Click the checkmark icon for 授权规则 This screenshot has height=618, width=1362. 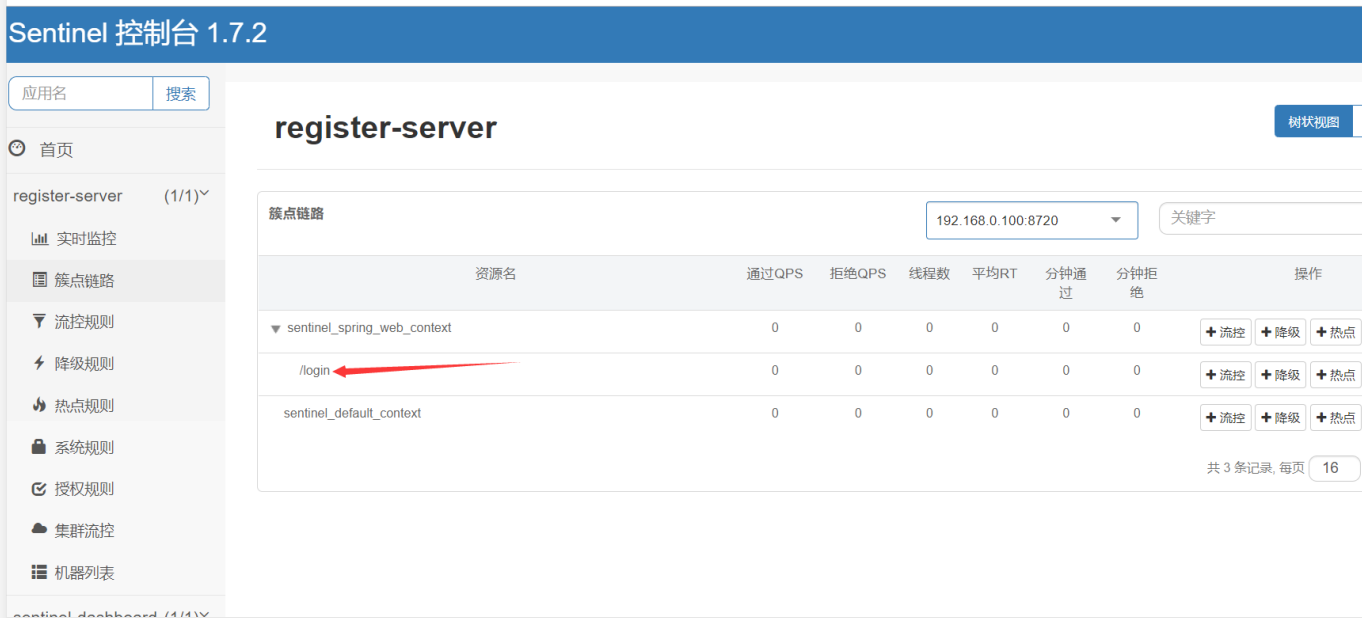point(40,489)
